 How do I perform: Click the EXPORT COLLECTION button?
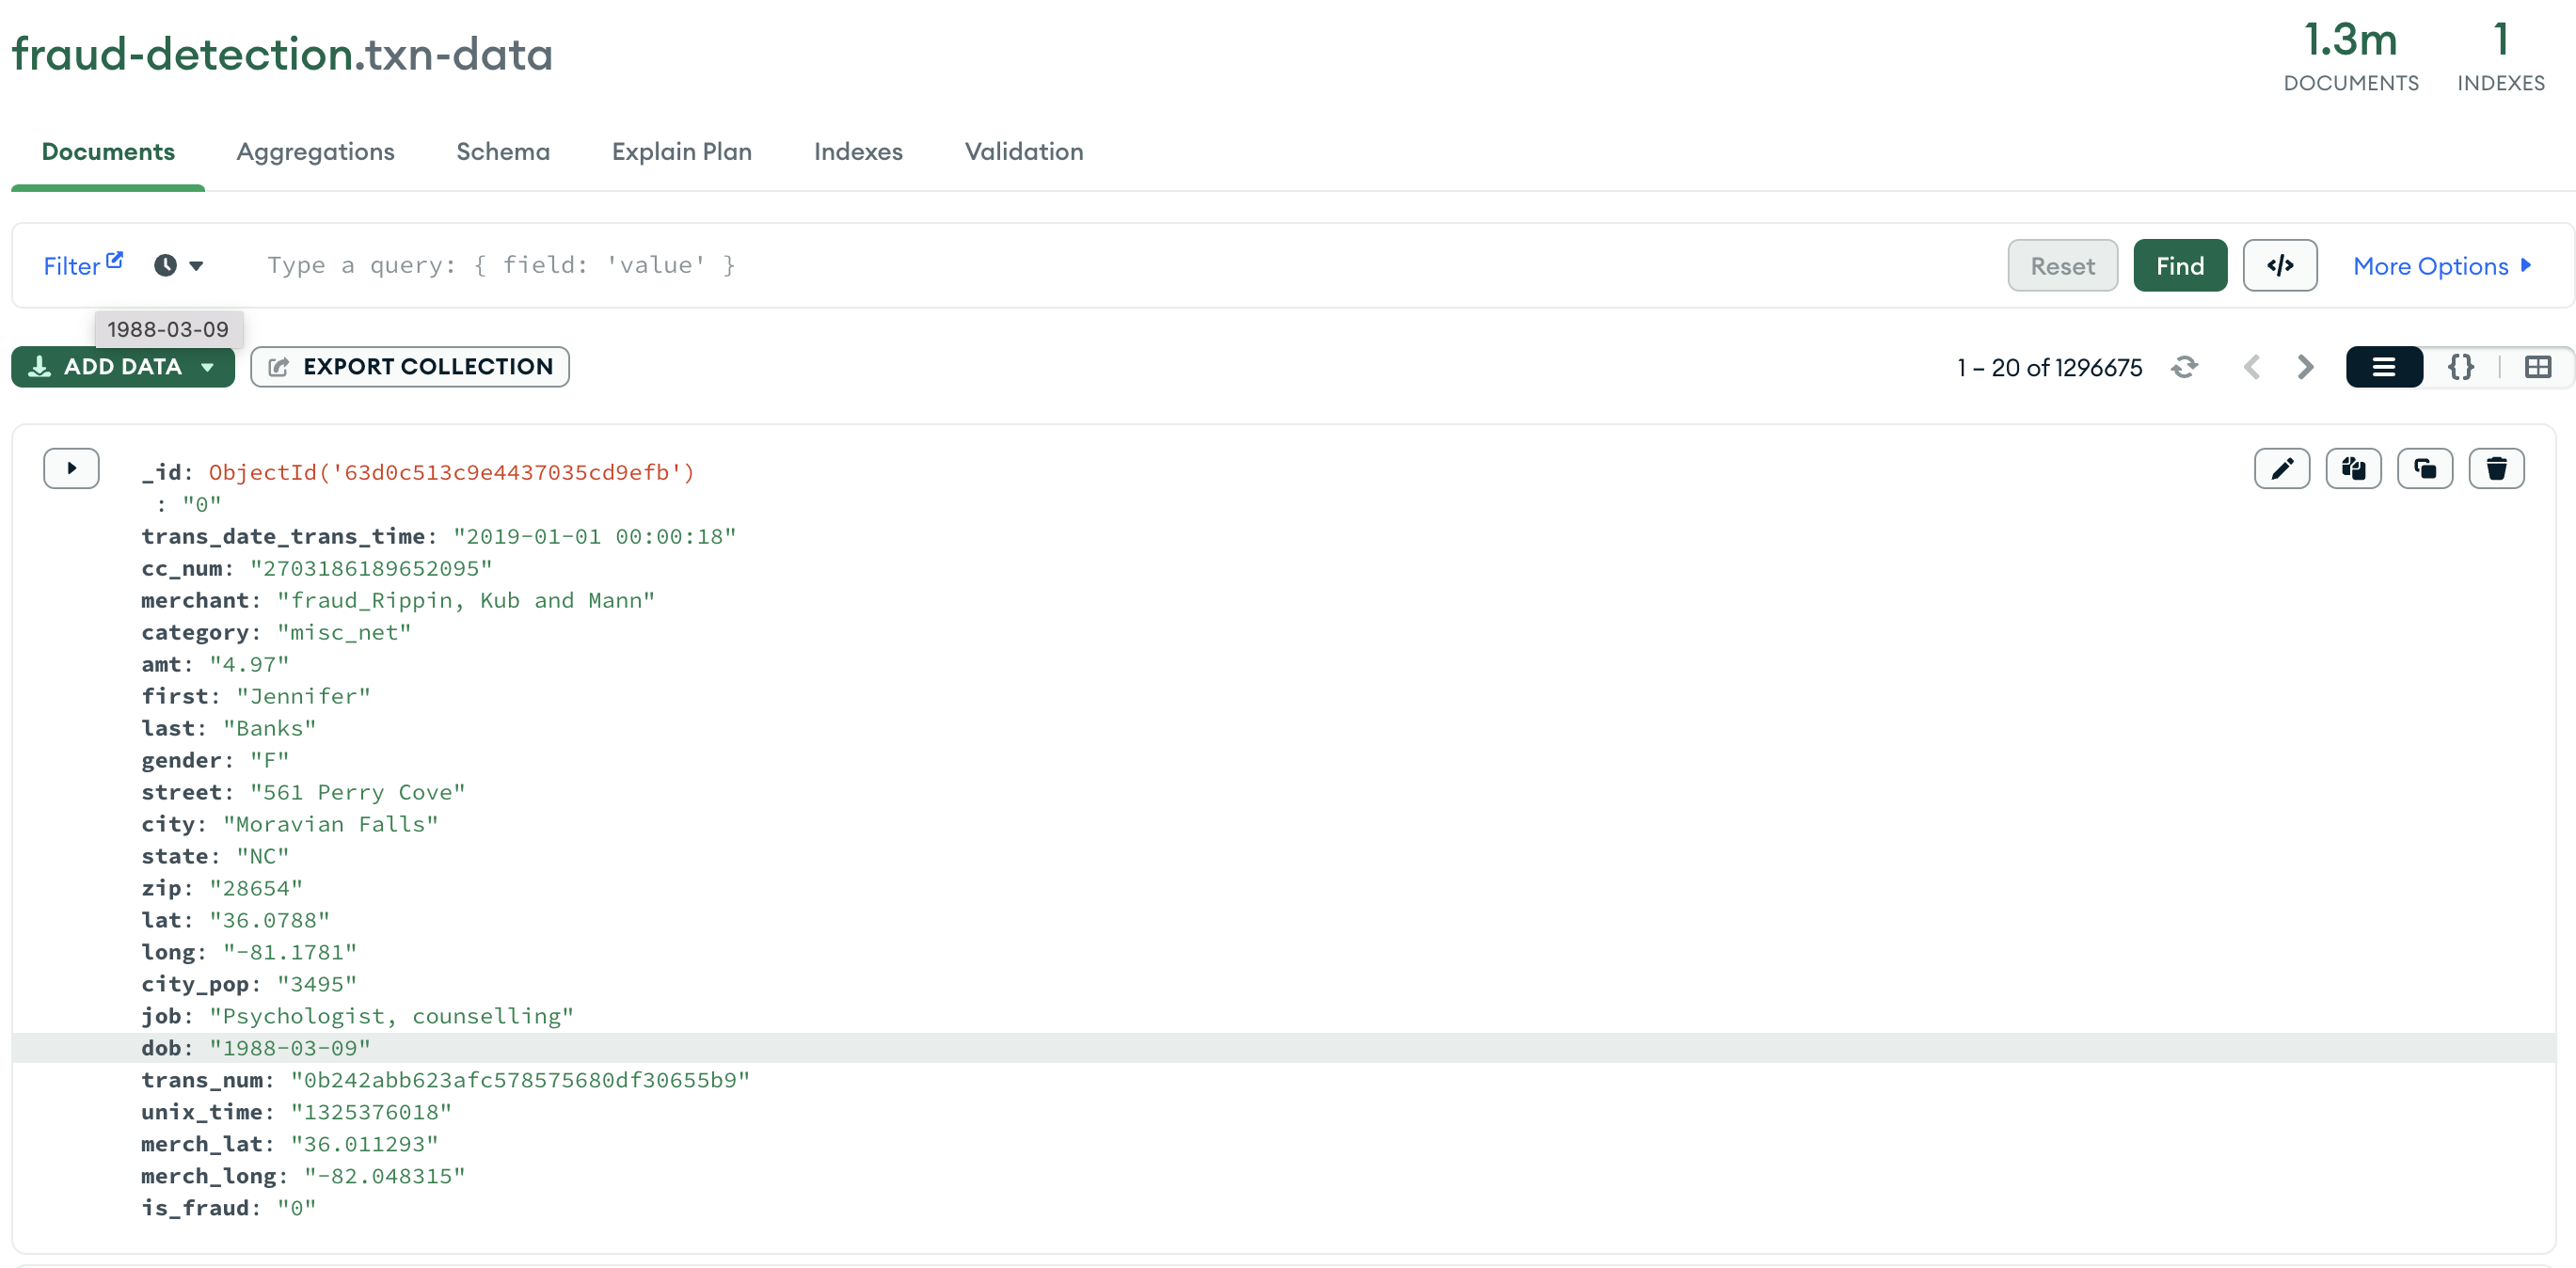[410, 367]
